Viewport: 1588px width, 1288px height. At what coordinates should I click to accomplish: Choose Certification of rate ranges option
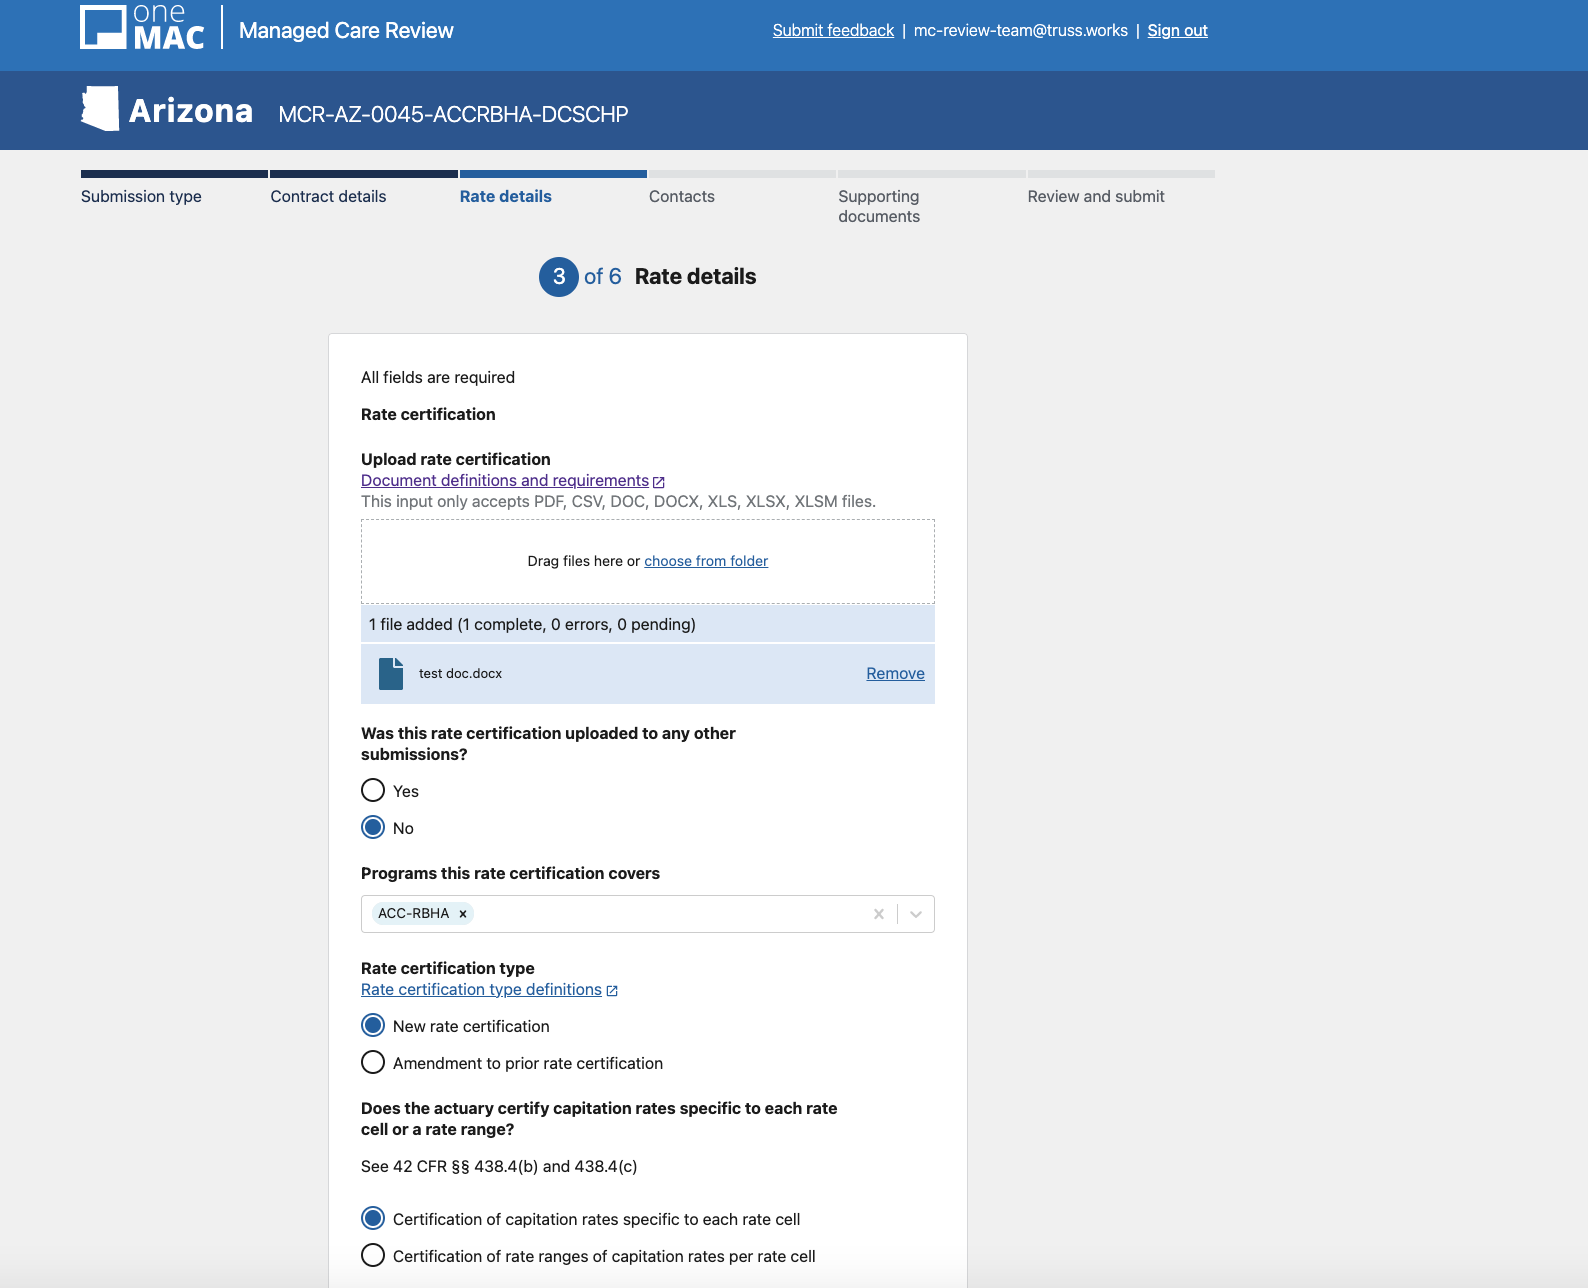coord(373,1256)
